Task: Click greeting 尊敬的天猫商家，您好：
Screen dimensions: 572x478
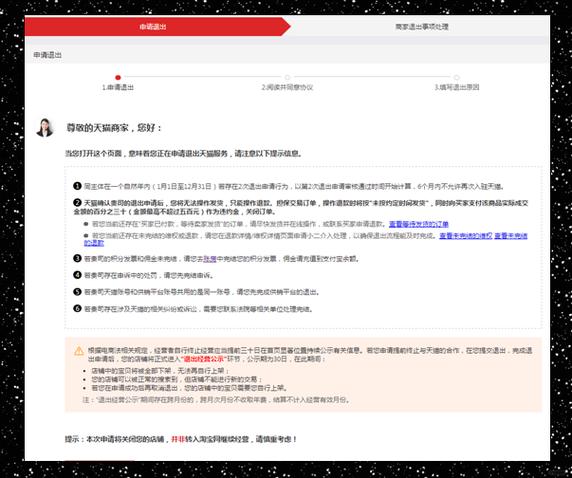Action: pos(114,128)
